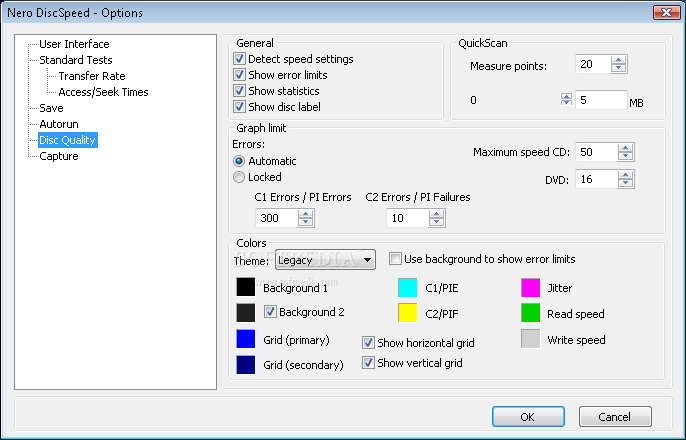Select the Autorun options page
Screen dimensions: 686x440
(59, 124)
